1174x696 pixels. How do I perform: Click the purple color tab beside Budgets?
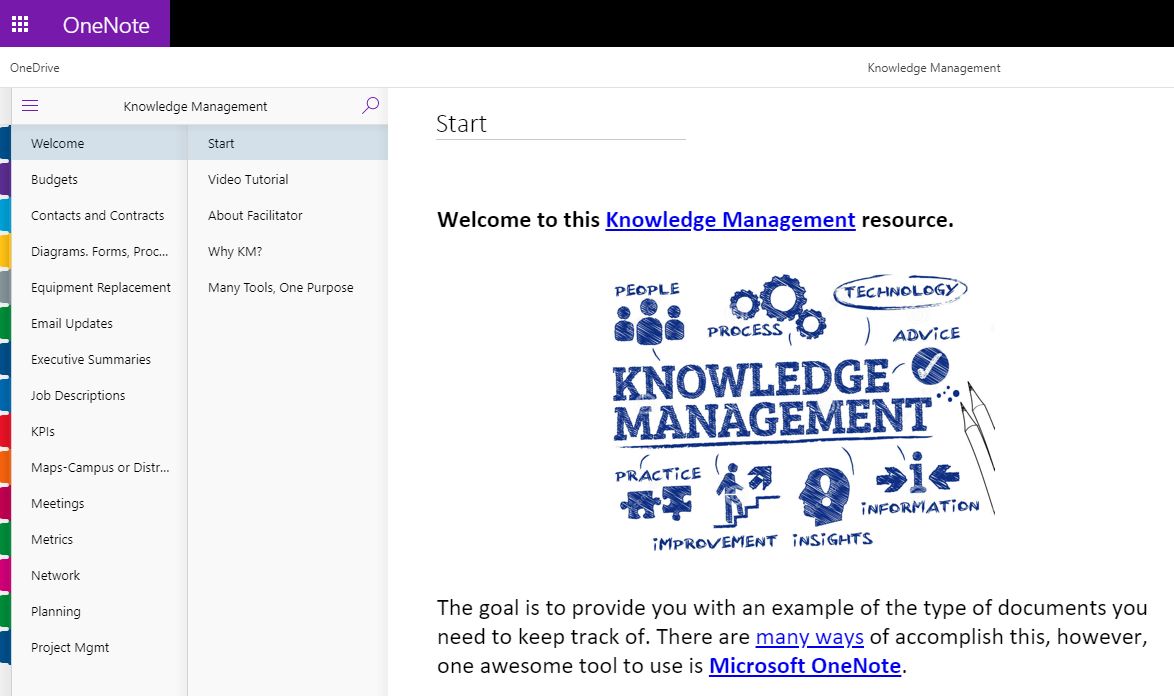click(x=5, y=179)
